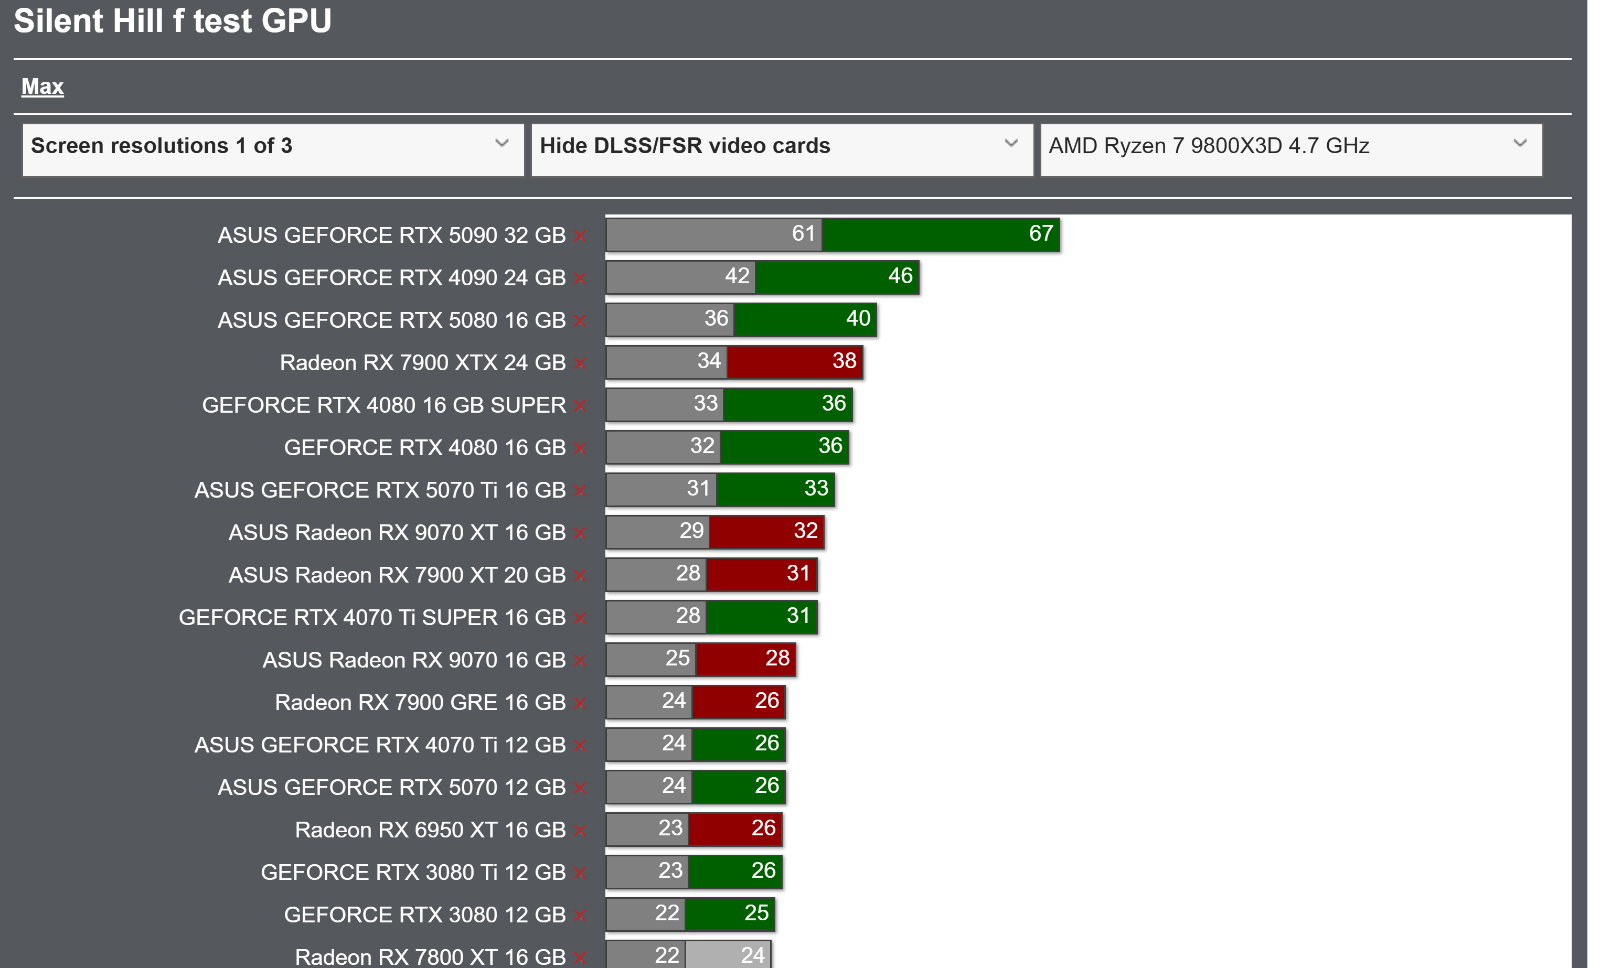Open the AMD Ryzen 7 9800X3D processor dropdown

click(x=1291, y=150)
